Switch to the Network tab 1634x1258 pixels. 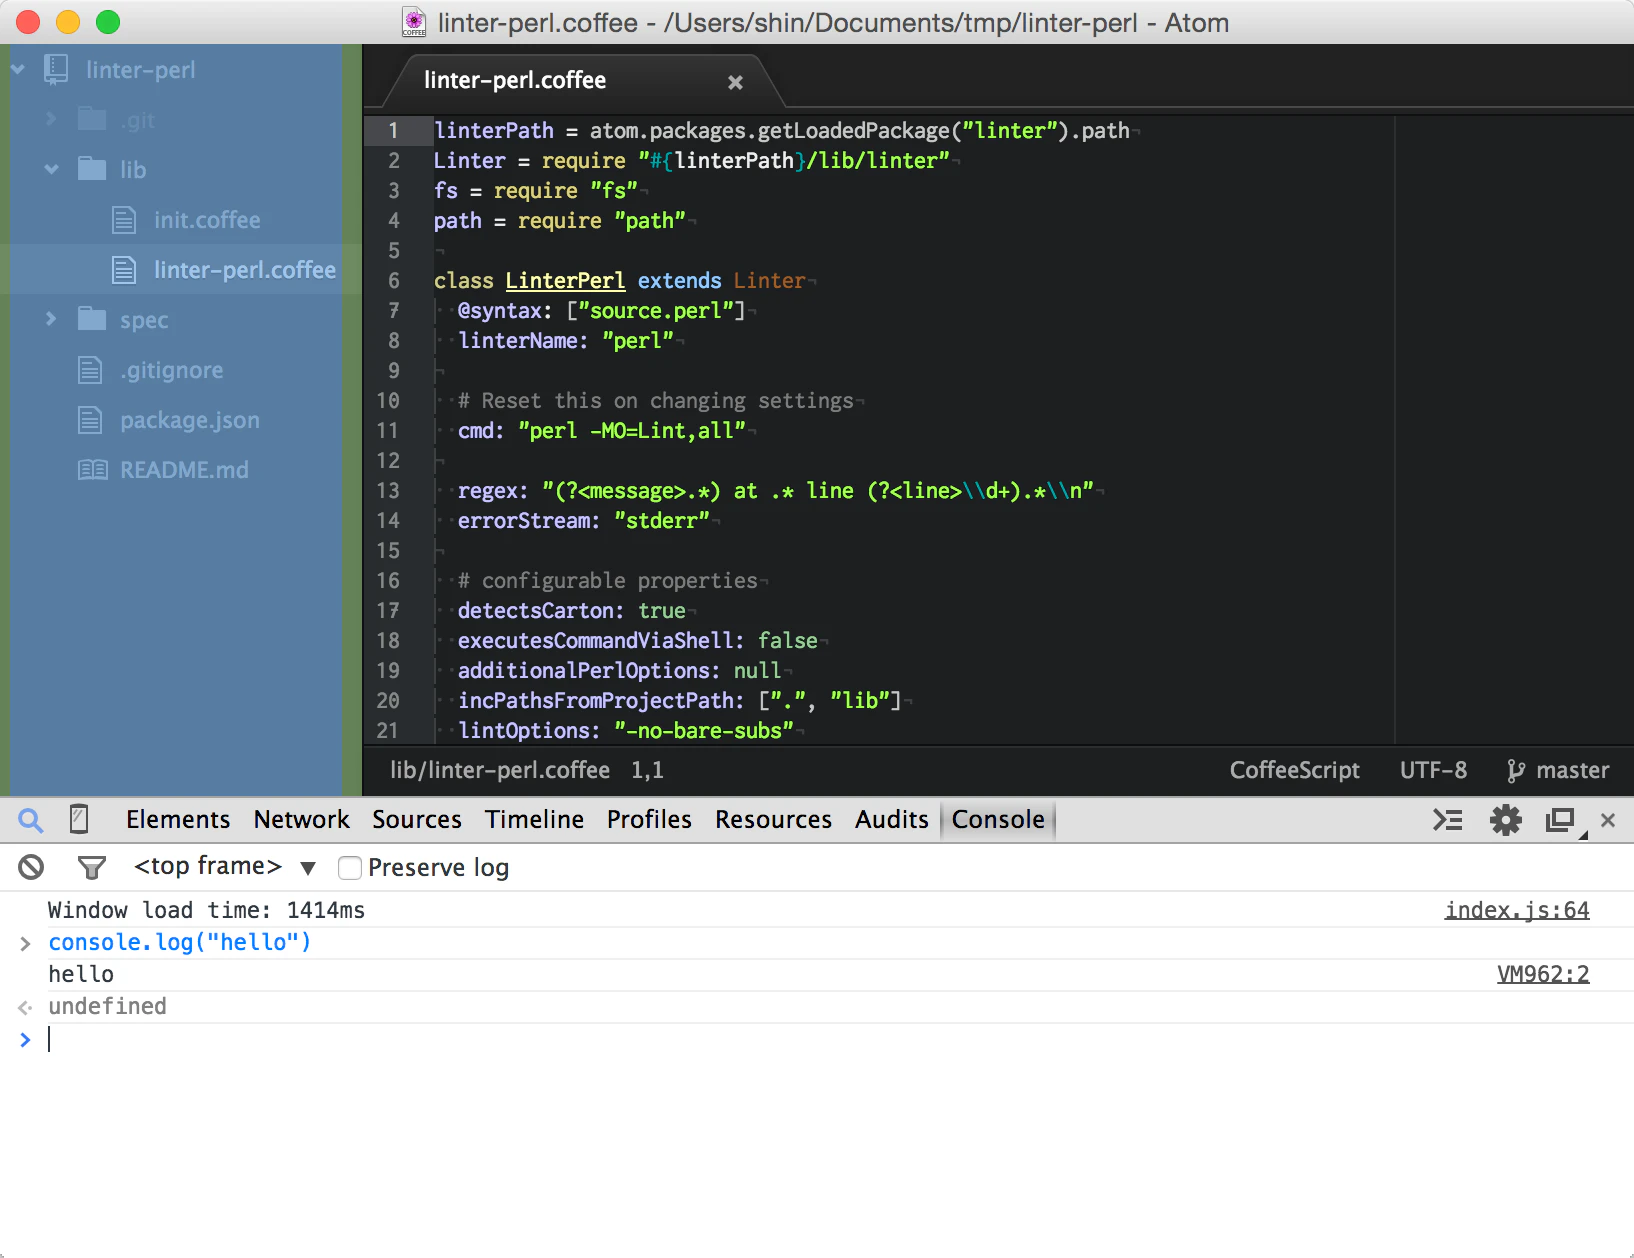coord(301,820)
